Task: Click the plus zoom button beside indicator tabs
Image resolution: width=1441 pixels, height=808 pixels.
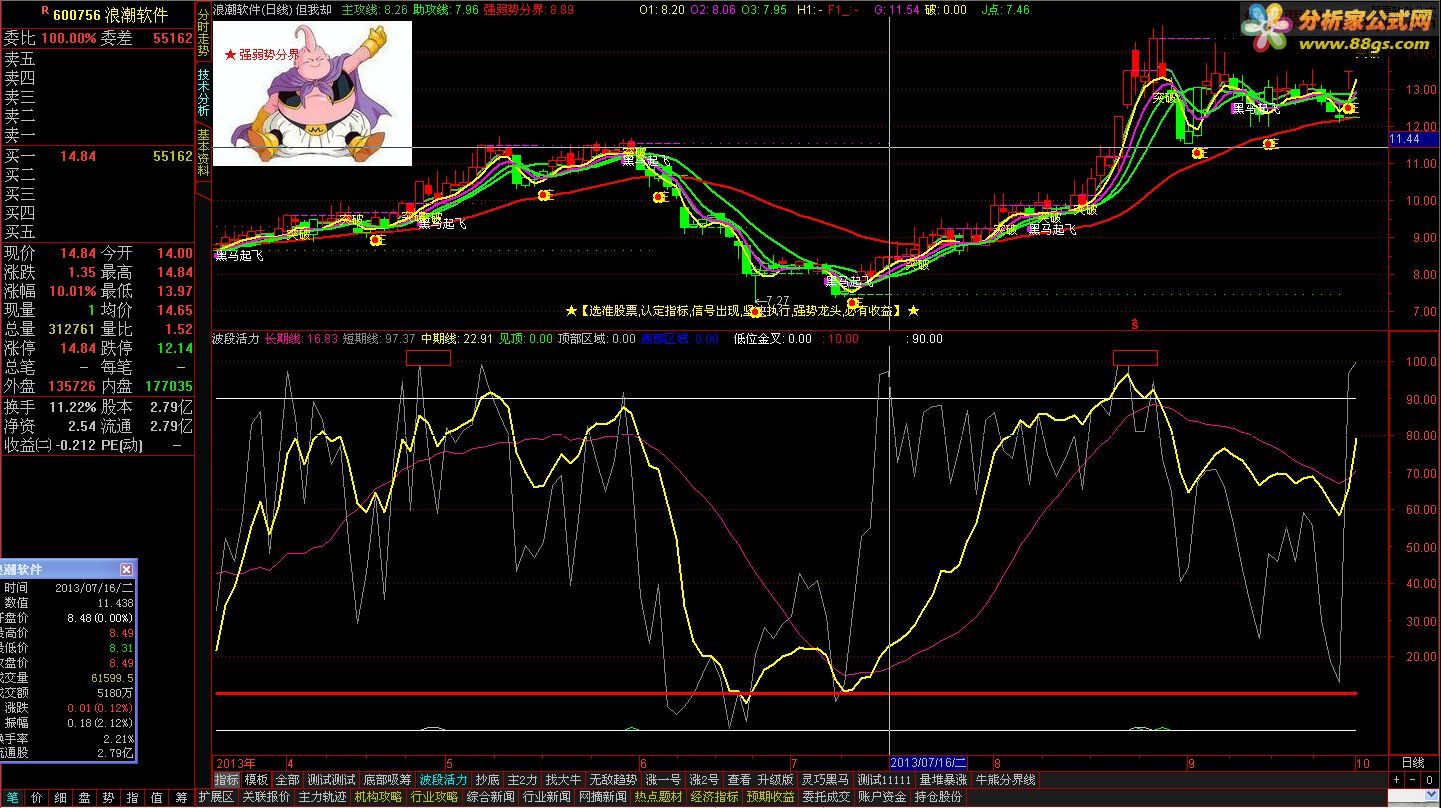Action: pos(1397,780)
